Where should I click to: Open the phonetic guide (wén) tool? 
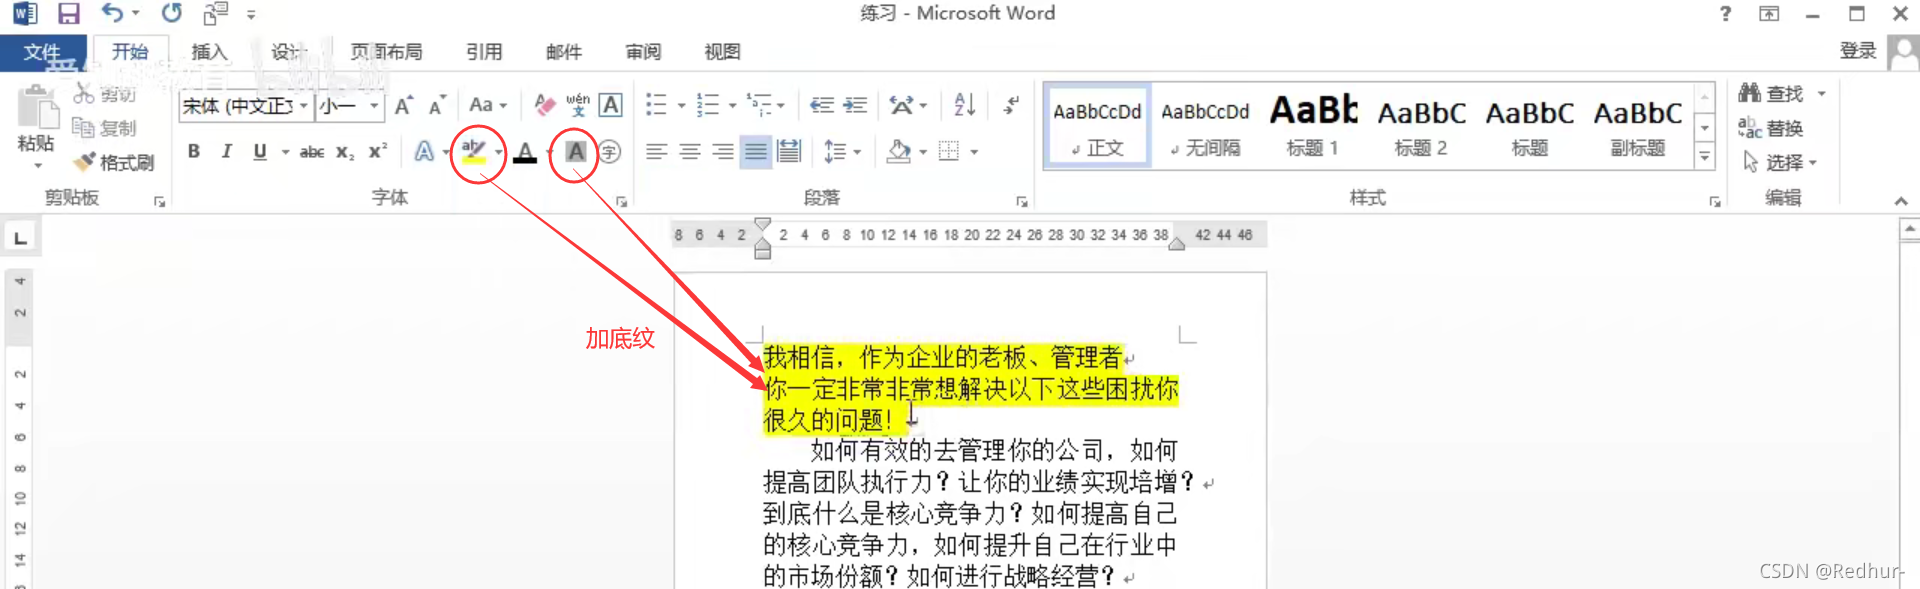click(578, 105)
